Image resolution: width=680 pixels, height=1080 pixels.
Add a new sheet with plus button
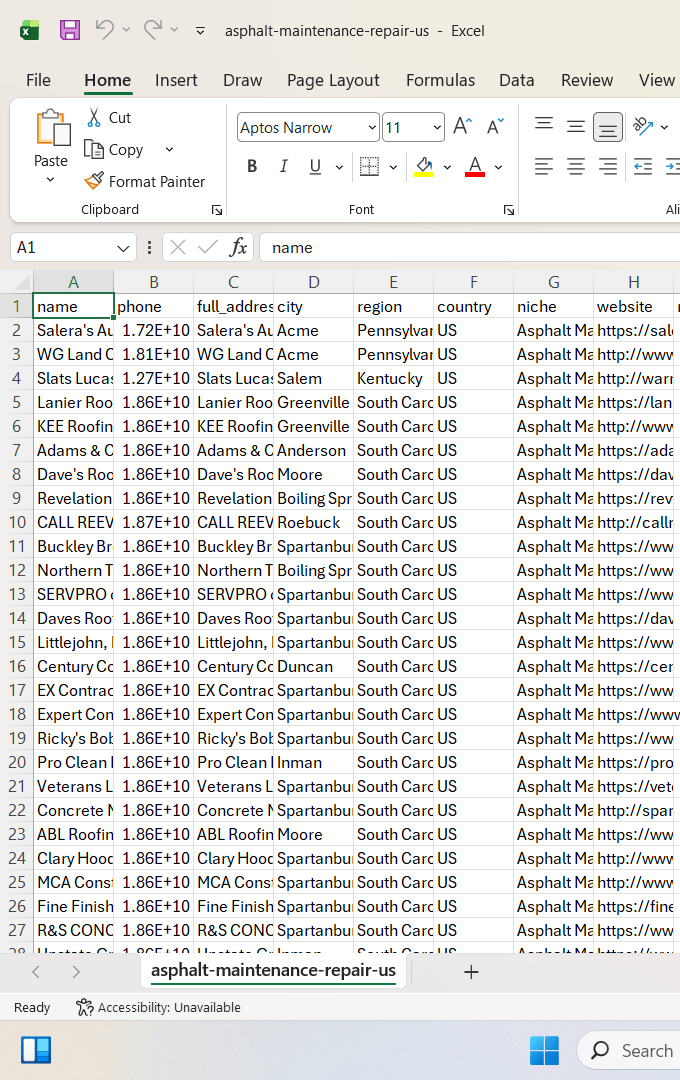click(x=471, y=972)
